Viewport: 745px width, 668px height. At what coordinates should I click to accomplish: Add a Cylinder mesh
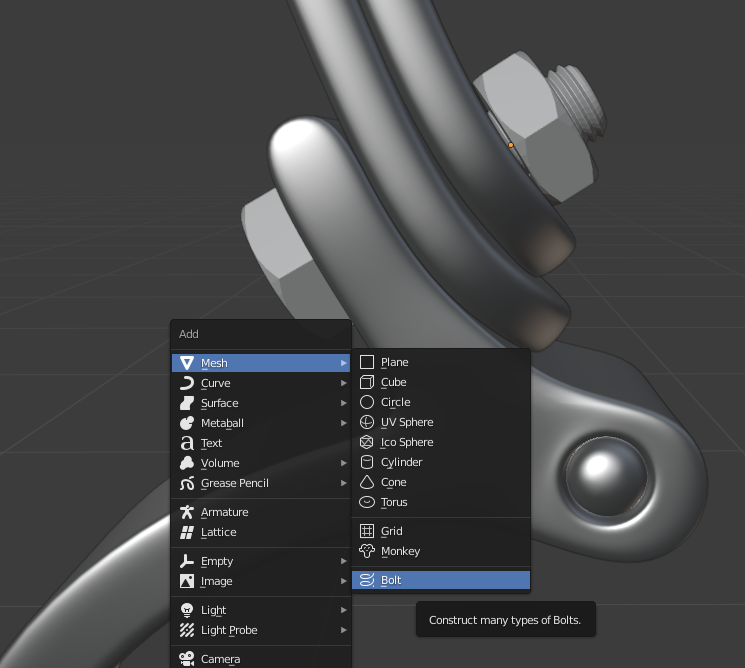441,462
